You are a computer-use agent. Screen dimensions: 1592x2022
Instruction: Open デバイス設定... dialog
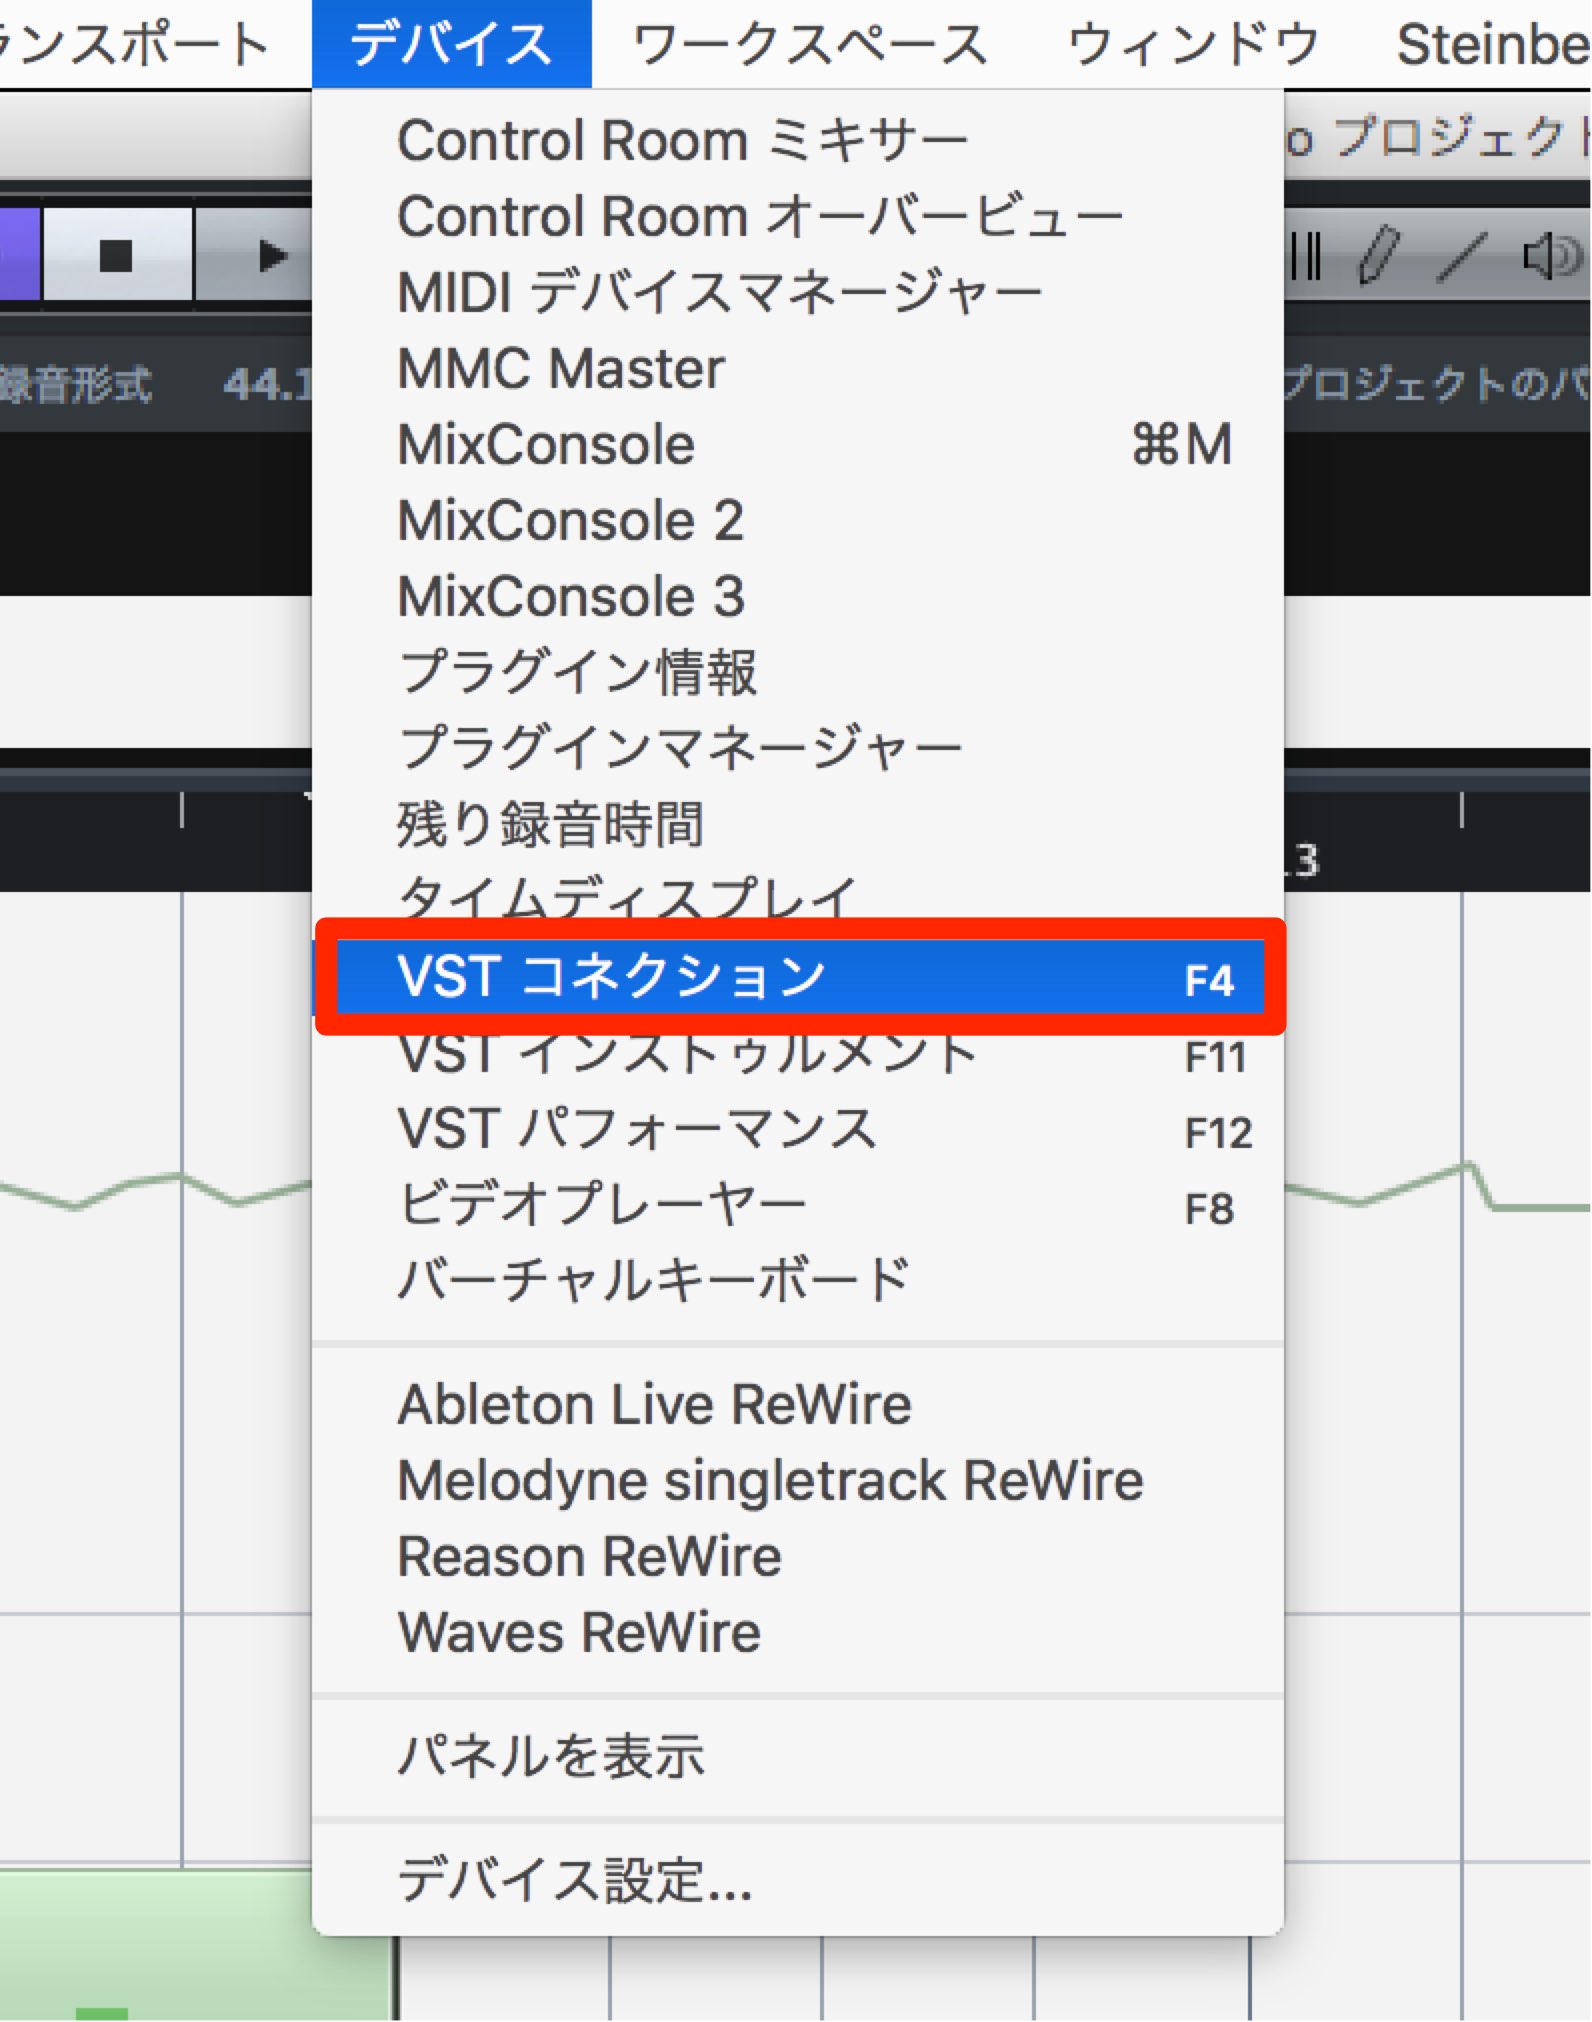coord(797,1880)
